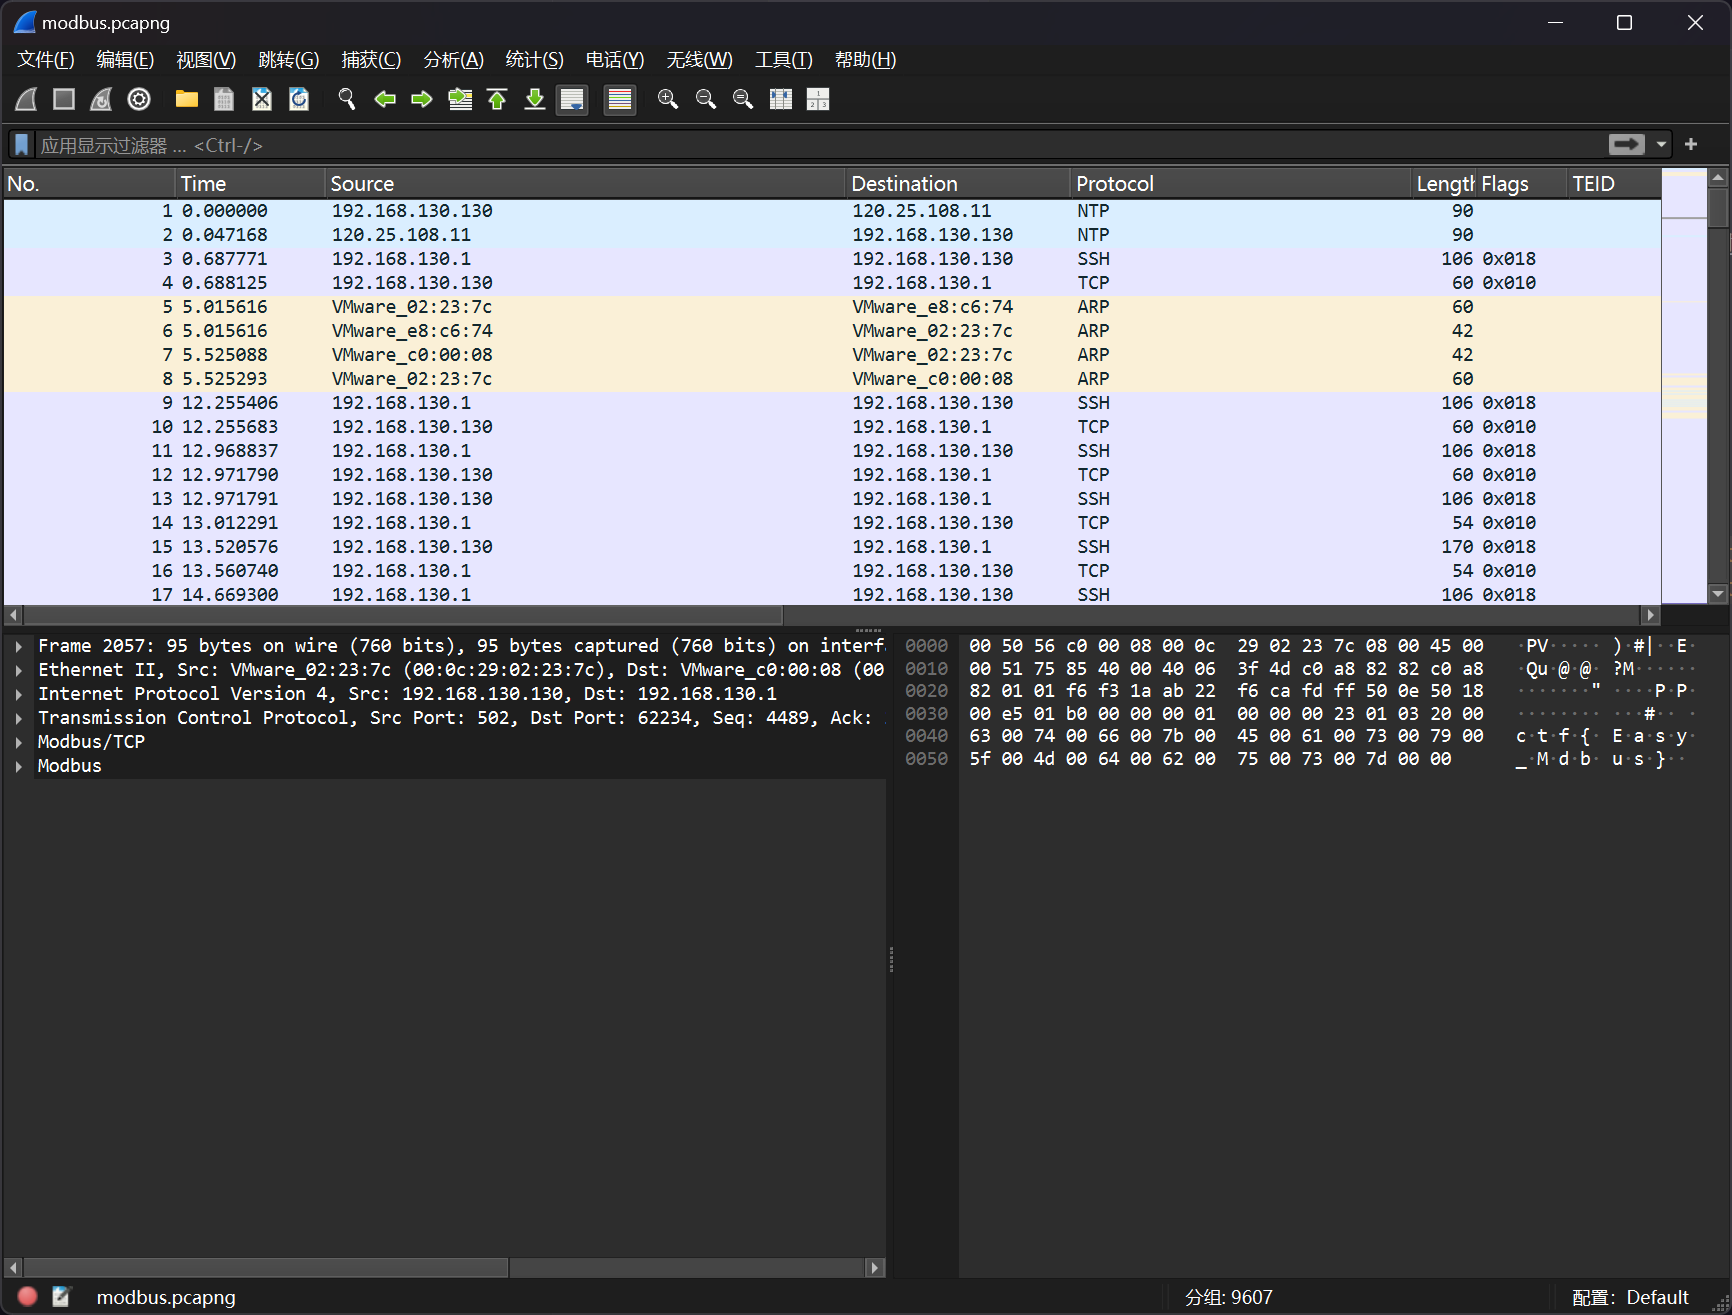
Task: Expand the Internet Protocol Version 4 row
Action: 19,694
